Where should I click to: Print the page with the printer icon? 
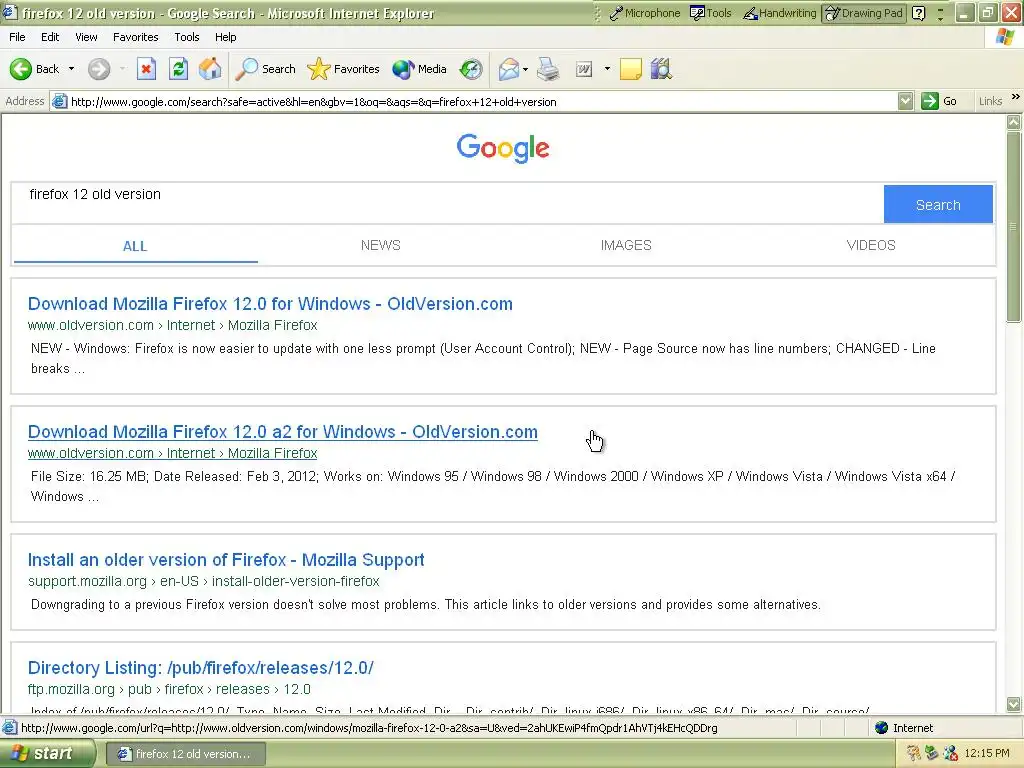548,69
